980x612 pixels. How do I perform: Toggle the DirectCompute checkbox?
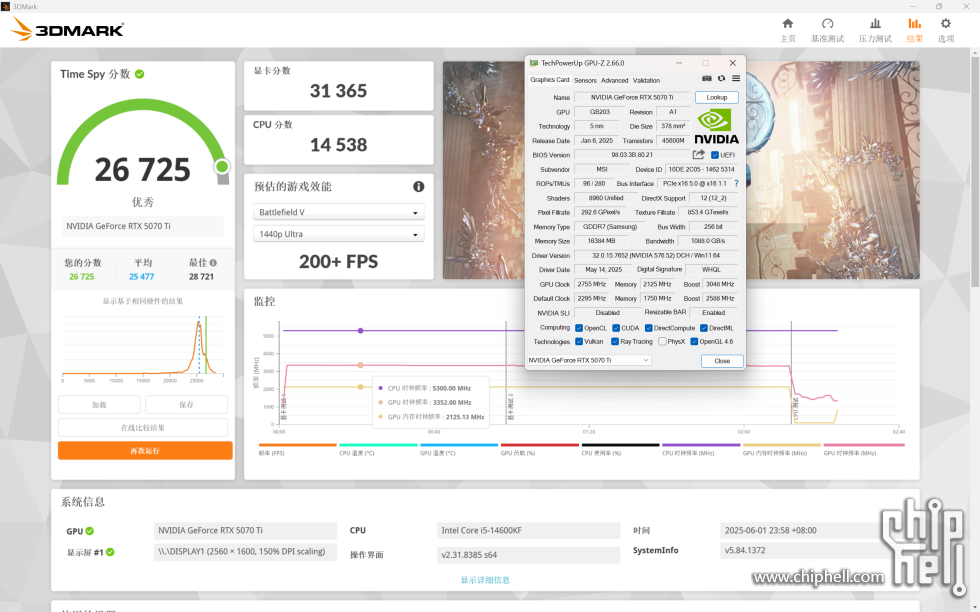649,328
